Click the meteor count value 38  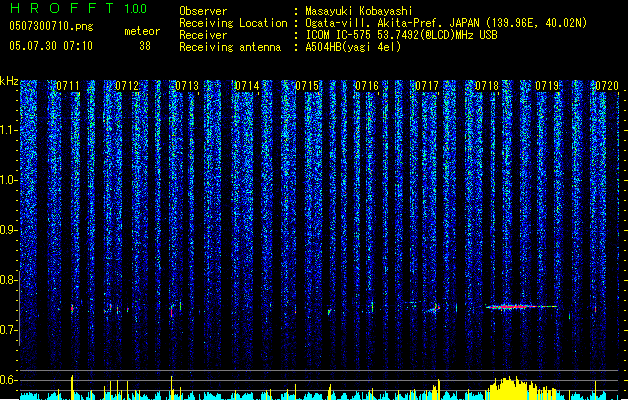coord(145,46)
